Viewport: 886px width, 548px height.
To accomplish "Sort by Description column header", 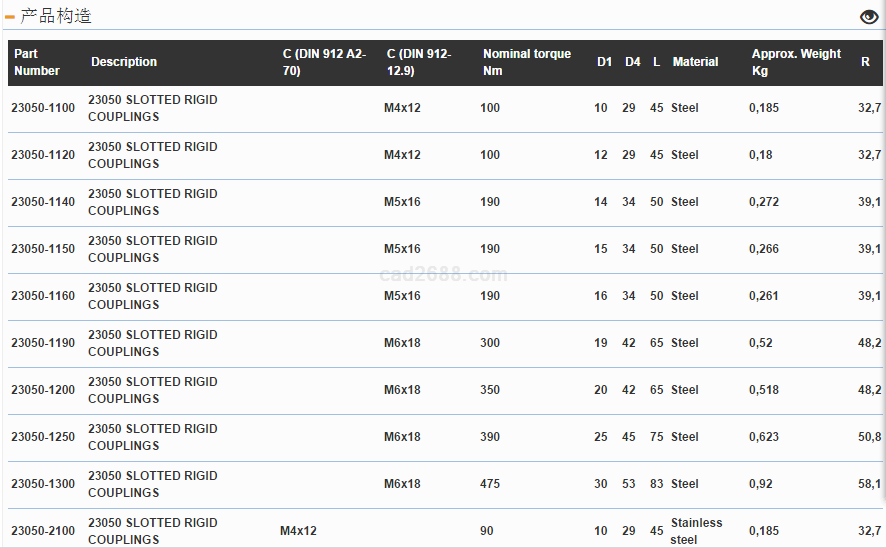I will point(124,62).
